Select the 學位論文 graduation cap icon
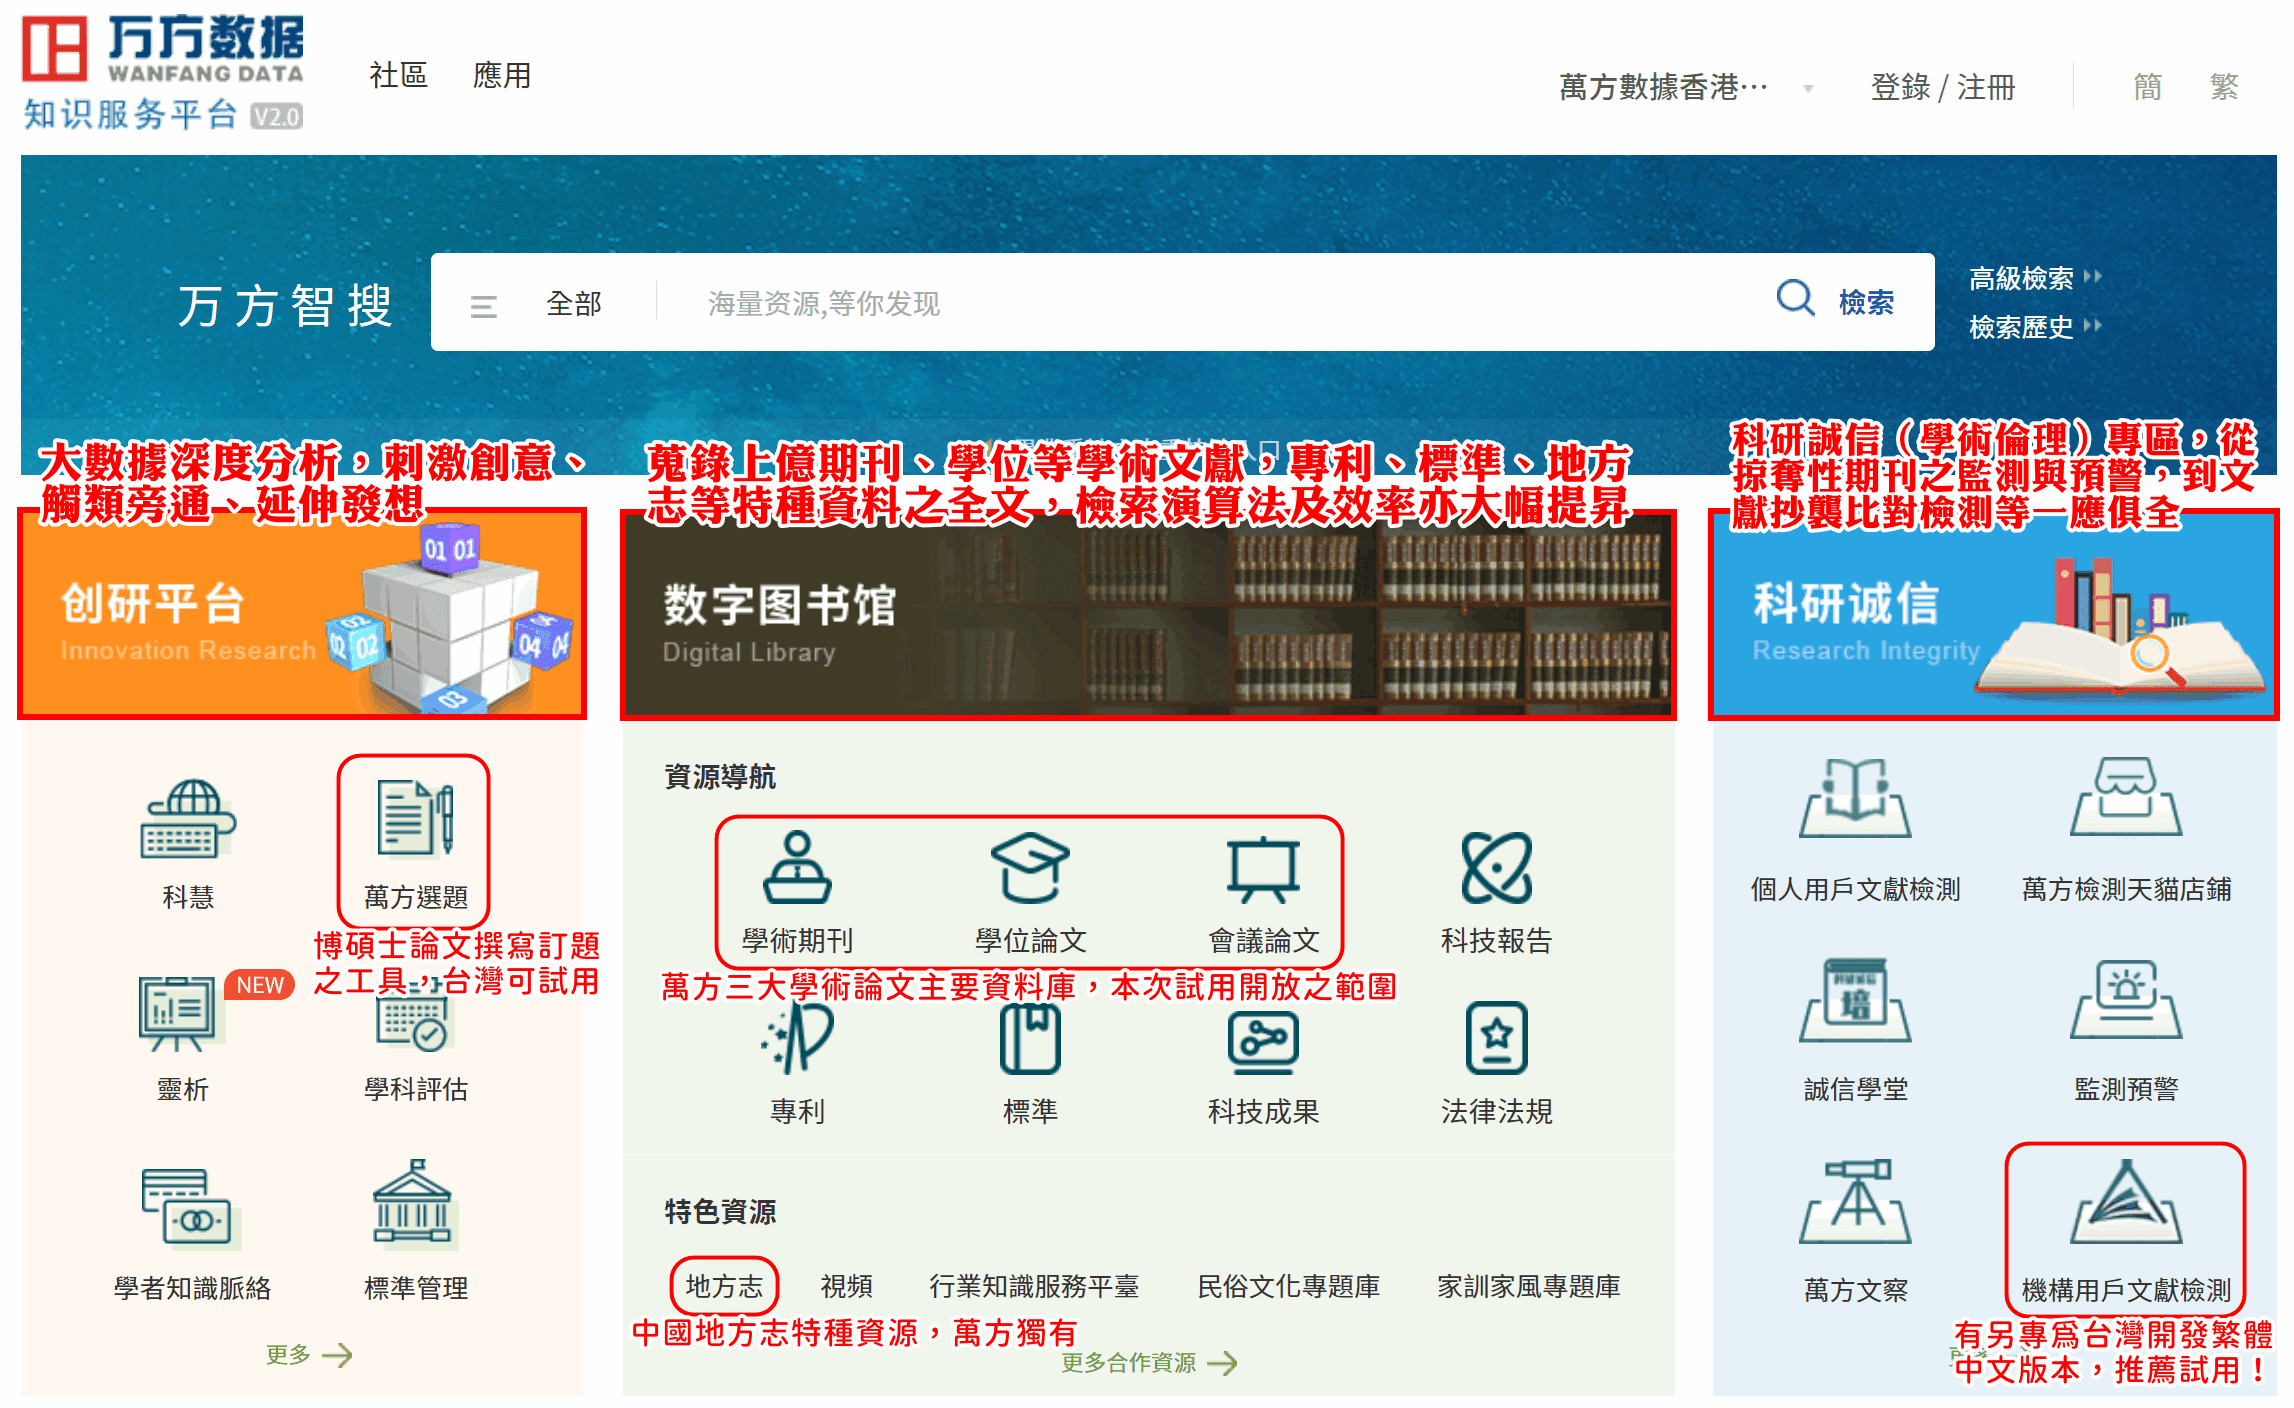 coord(1030,868)
